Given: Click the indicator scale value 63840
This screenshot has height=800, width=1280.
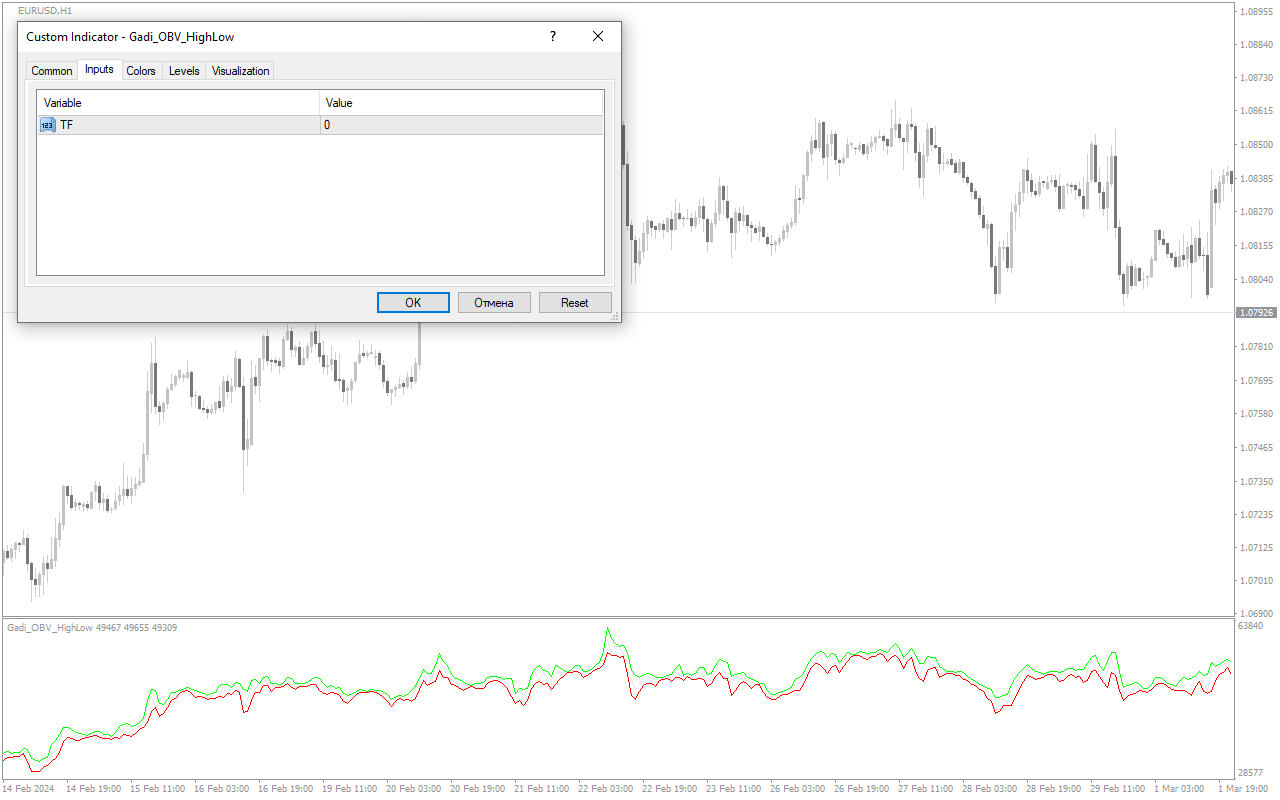Looking at the screenshot, I should click(x=1251, y=626).
